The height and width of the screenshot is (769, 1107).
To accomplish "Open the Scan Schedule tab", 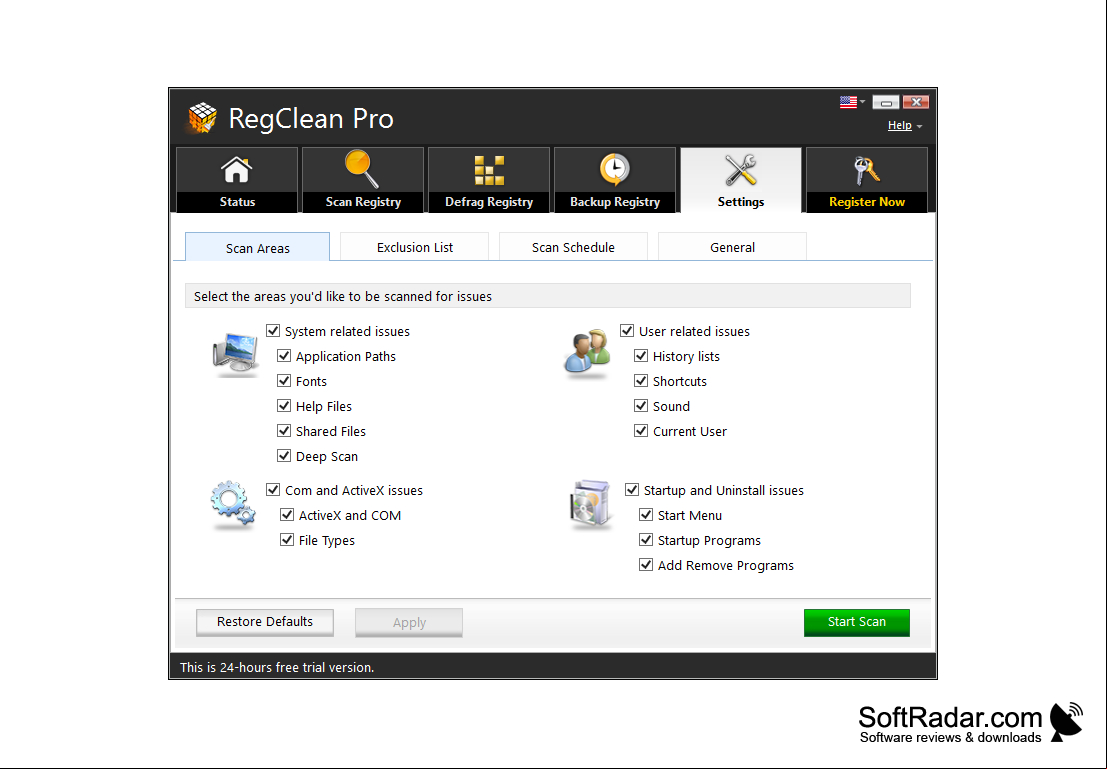I will [573, 247].
